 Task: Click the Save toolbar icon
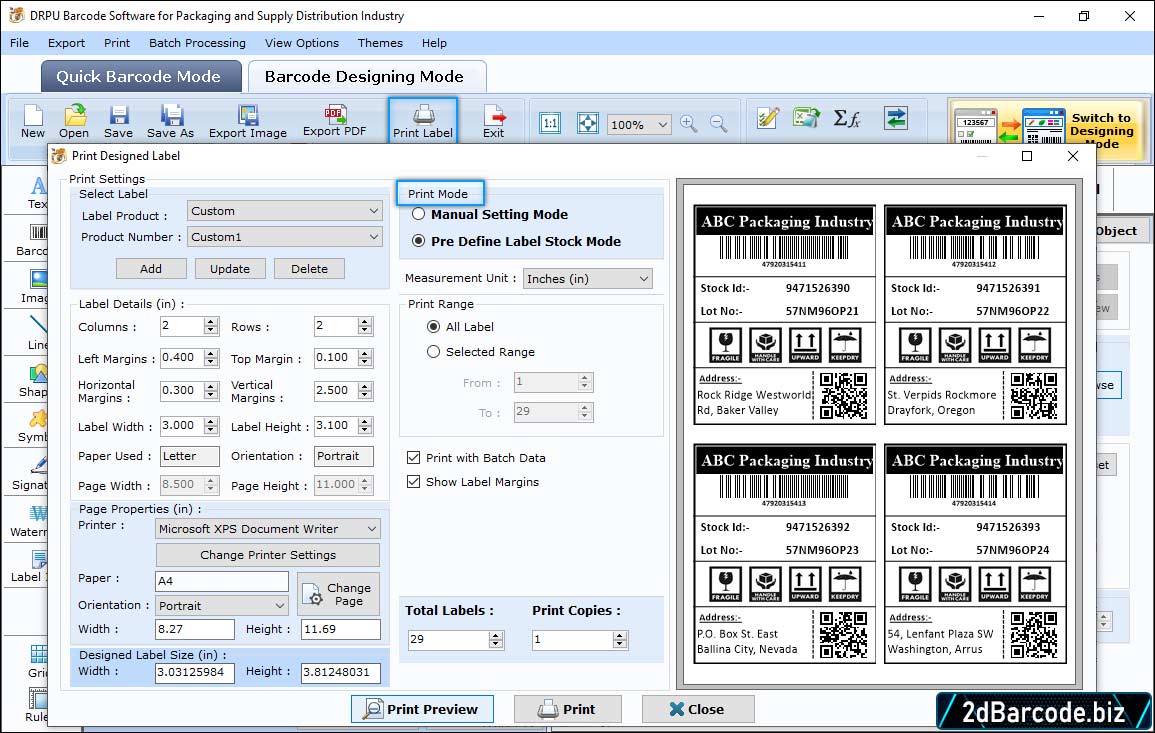click(x=118, y=121)
